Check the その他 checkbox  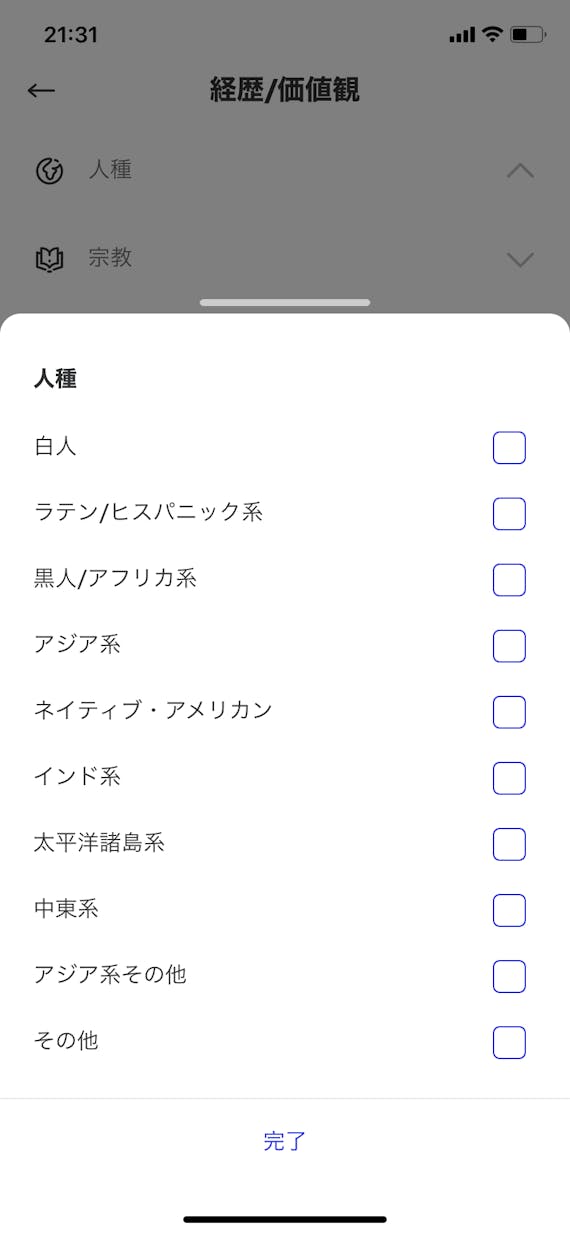click(509, 1042)
